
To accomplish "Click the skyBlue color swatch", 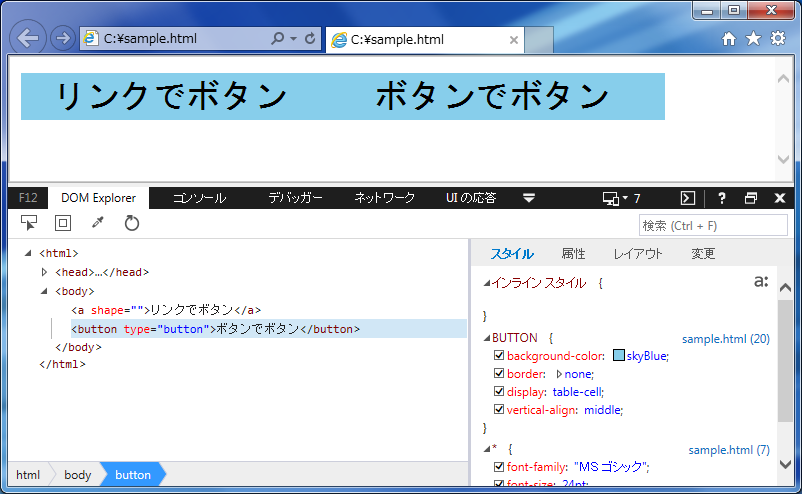I will tap(618, 355).
